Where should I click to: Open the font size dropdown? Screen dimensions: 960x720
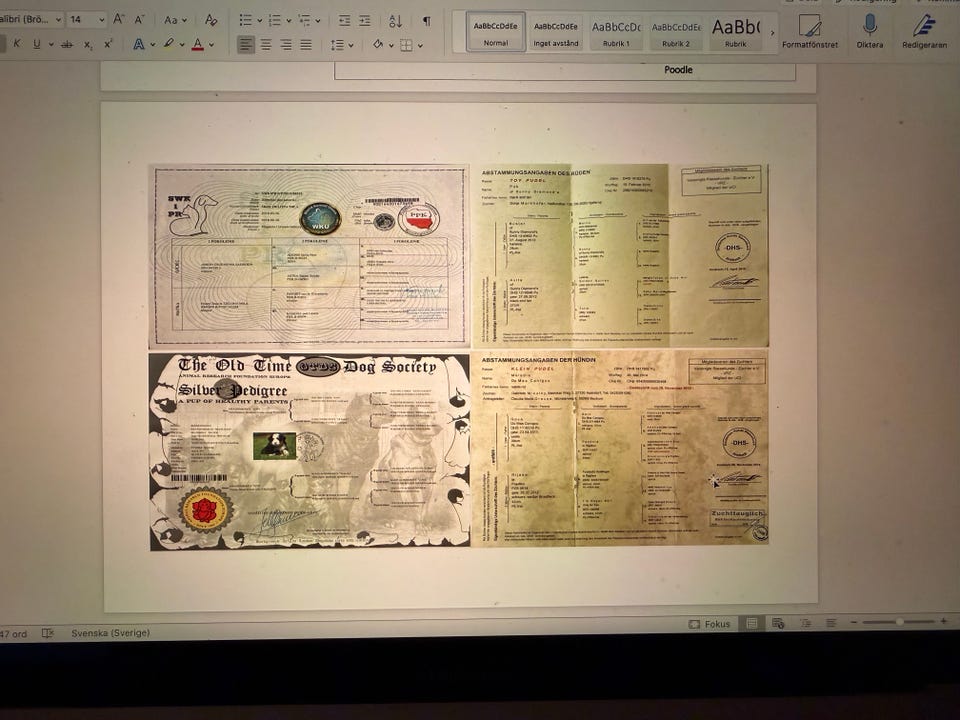(x=101, y=20)
